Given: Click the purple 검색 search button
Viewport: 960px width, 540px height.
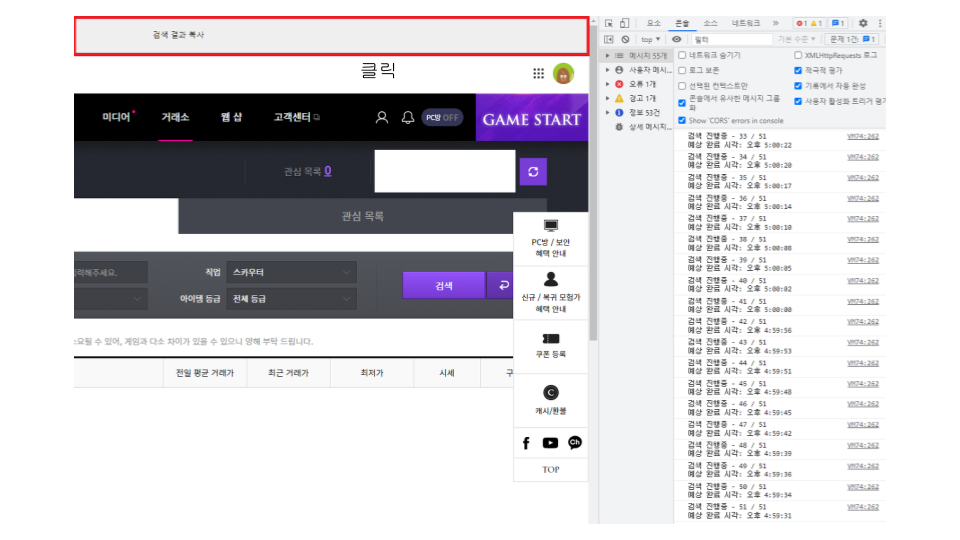Looking at the screenshot, I should point(443,285).
